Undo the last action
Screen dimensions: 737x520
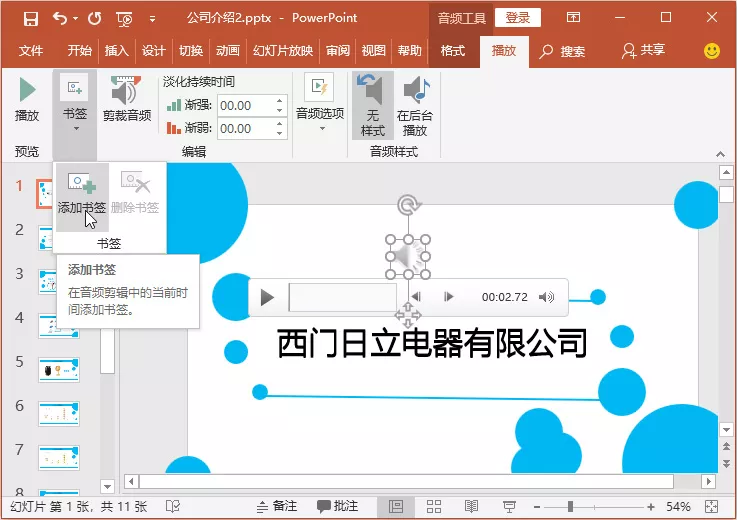60,19
